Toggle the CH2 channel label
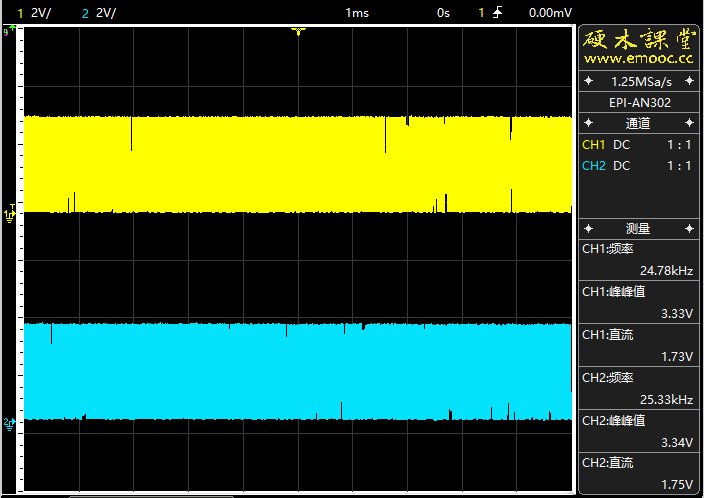This screenshot has height=498, width=704. coord(594,165)
